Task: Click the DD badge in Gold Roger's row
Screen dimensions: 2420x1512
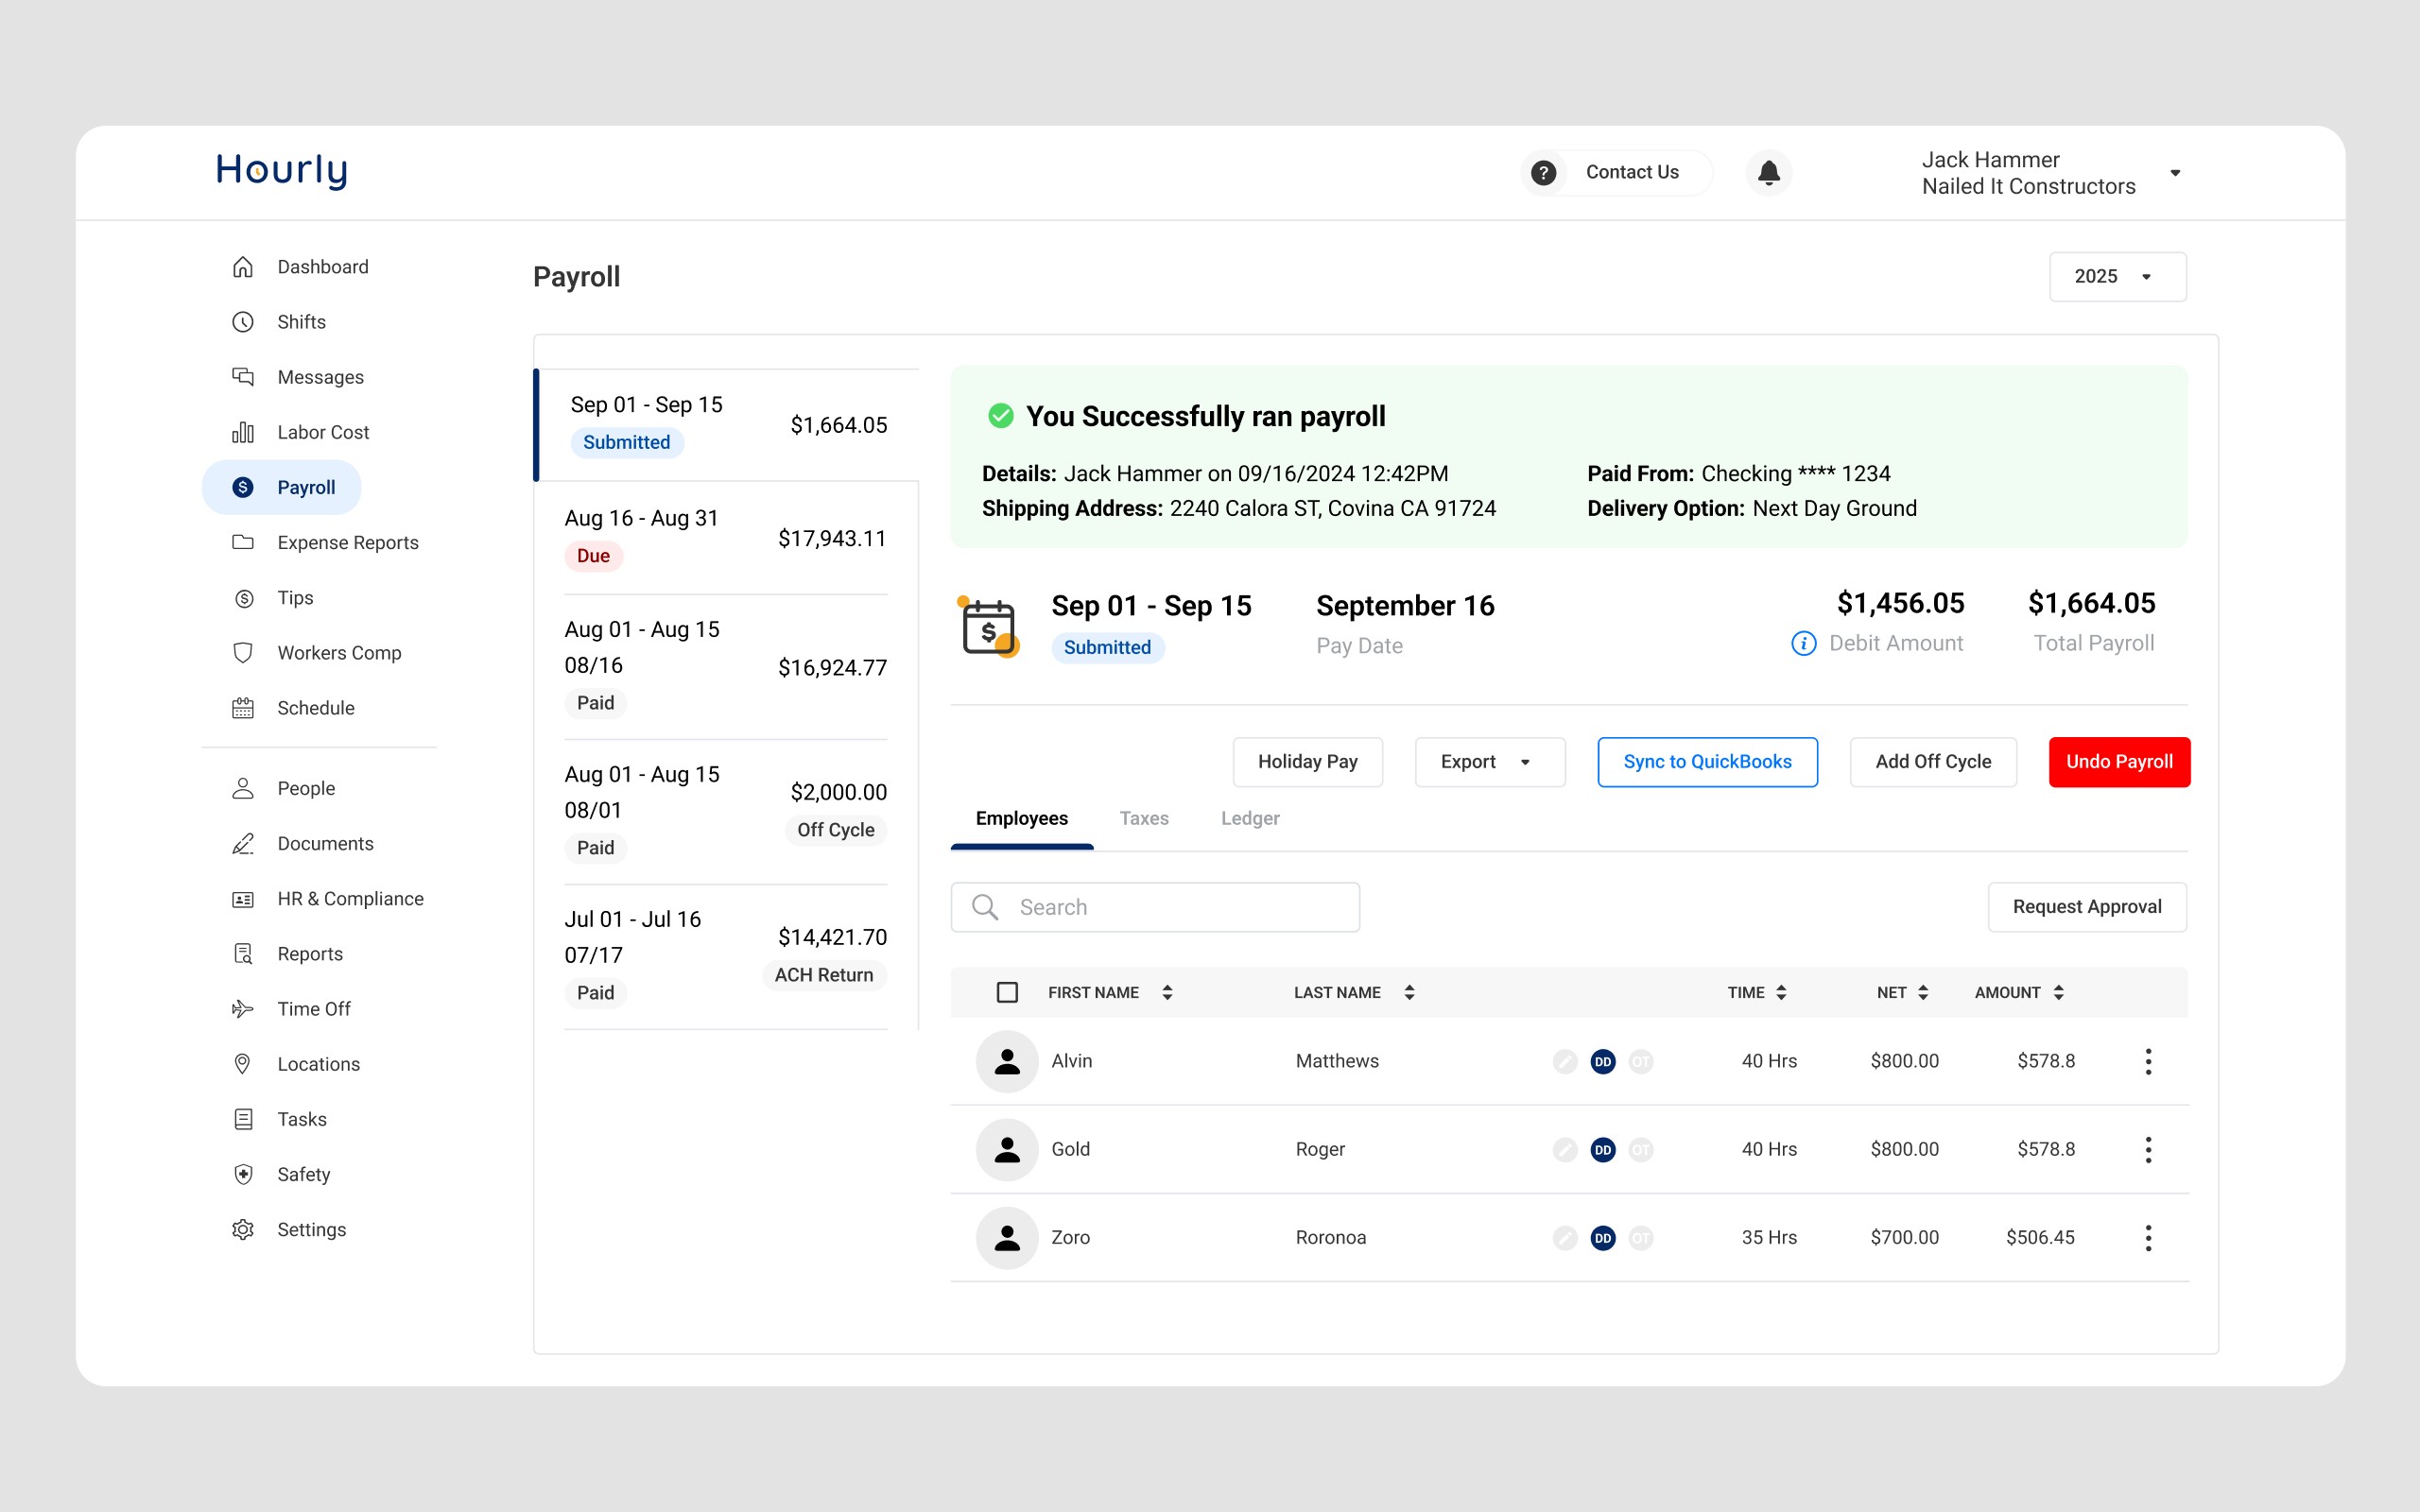Action: coord(1602,1150)
